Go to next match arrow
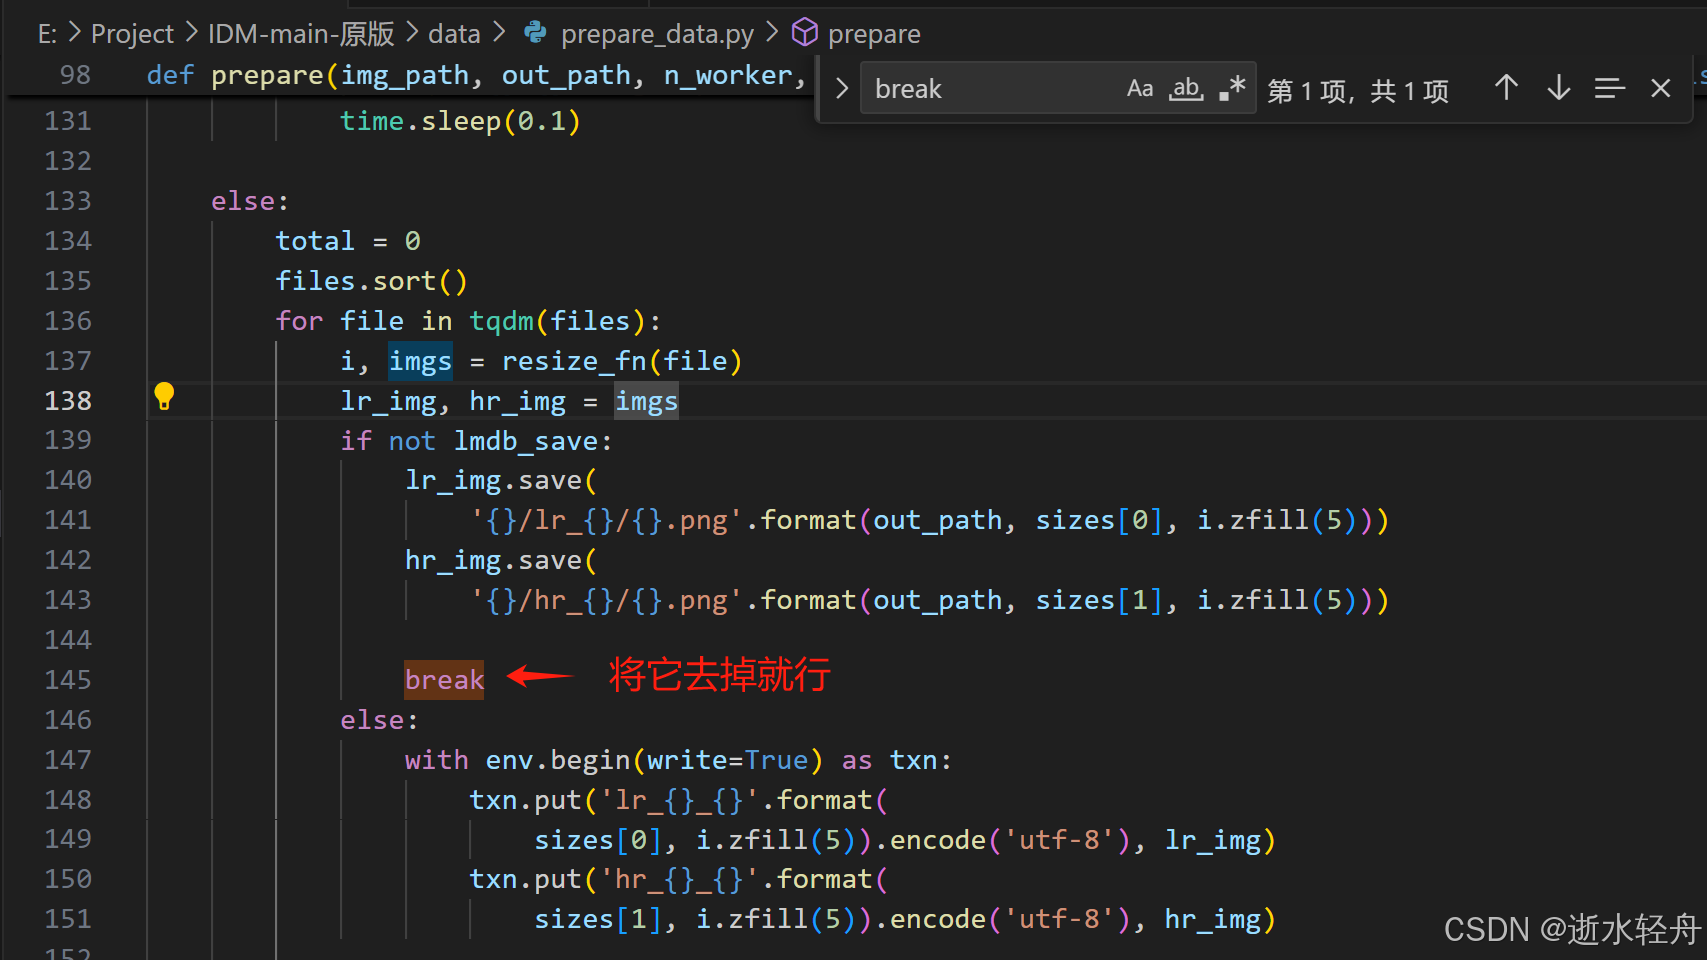This screenshot has width=1707, height=960. tap(1558, 89)
